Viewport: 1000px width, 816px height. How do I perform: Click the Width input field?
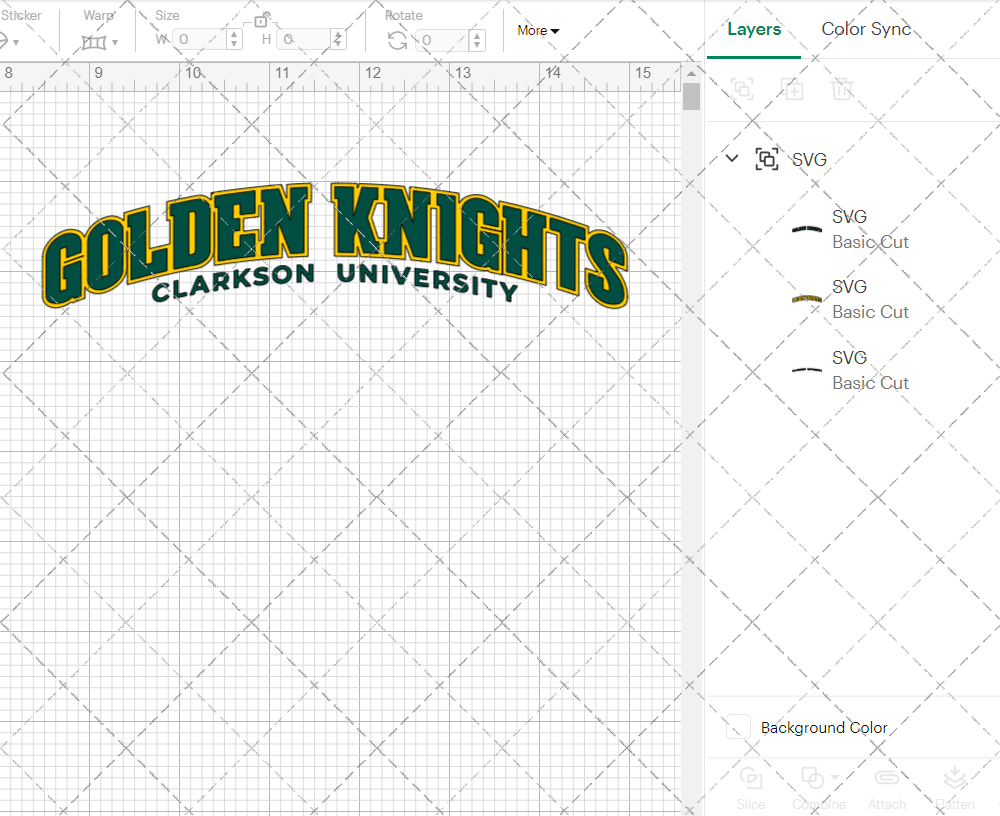[200, 39]
